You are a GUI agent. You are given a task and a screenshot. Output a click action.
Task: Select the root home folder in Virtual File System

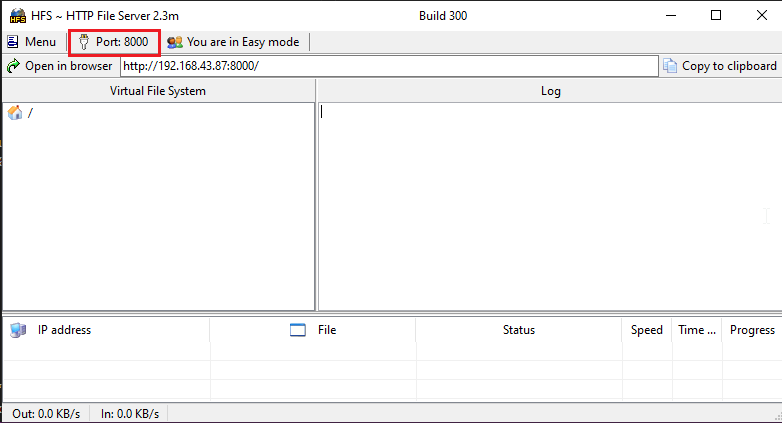coord(20,113)
